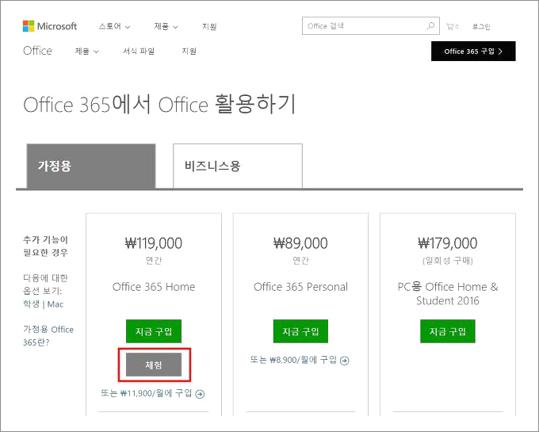Select the 가정용 tab
The image size is (539, 432).
[91, 166]
